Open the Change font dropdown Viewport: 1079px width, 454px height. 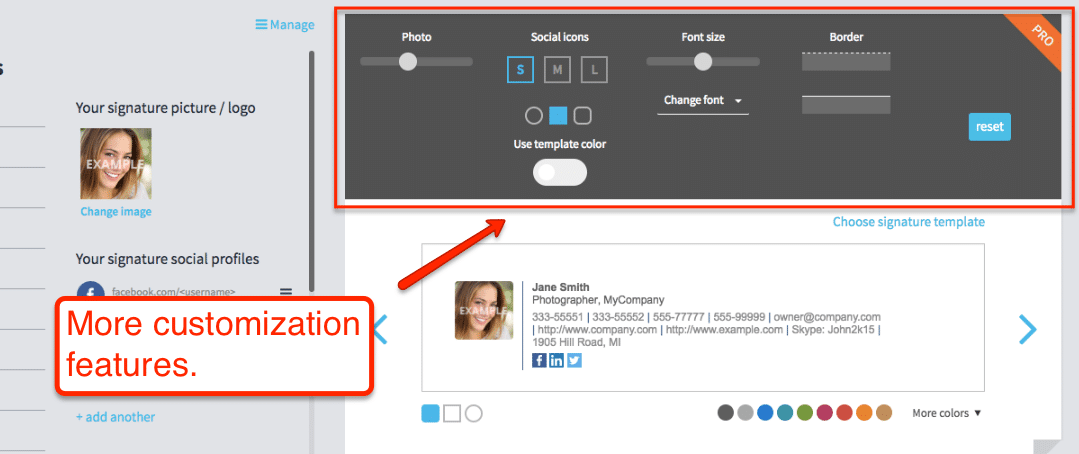tap(702, 101)
